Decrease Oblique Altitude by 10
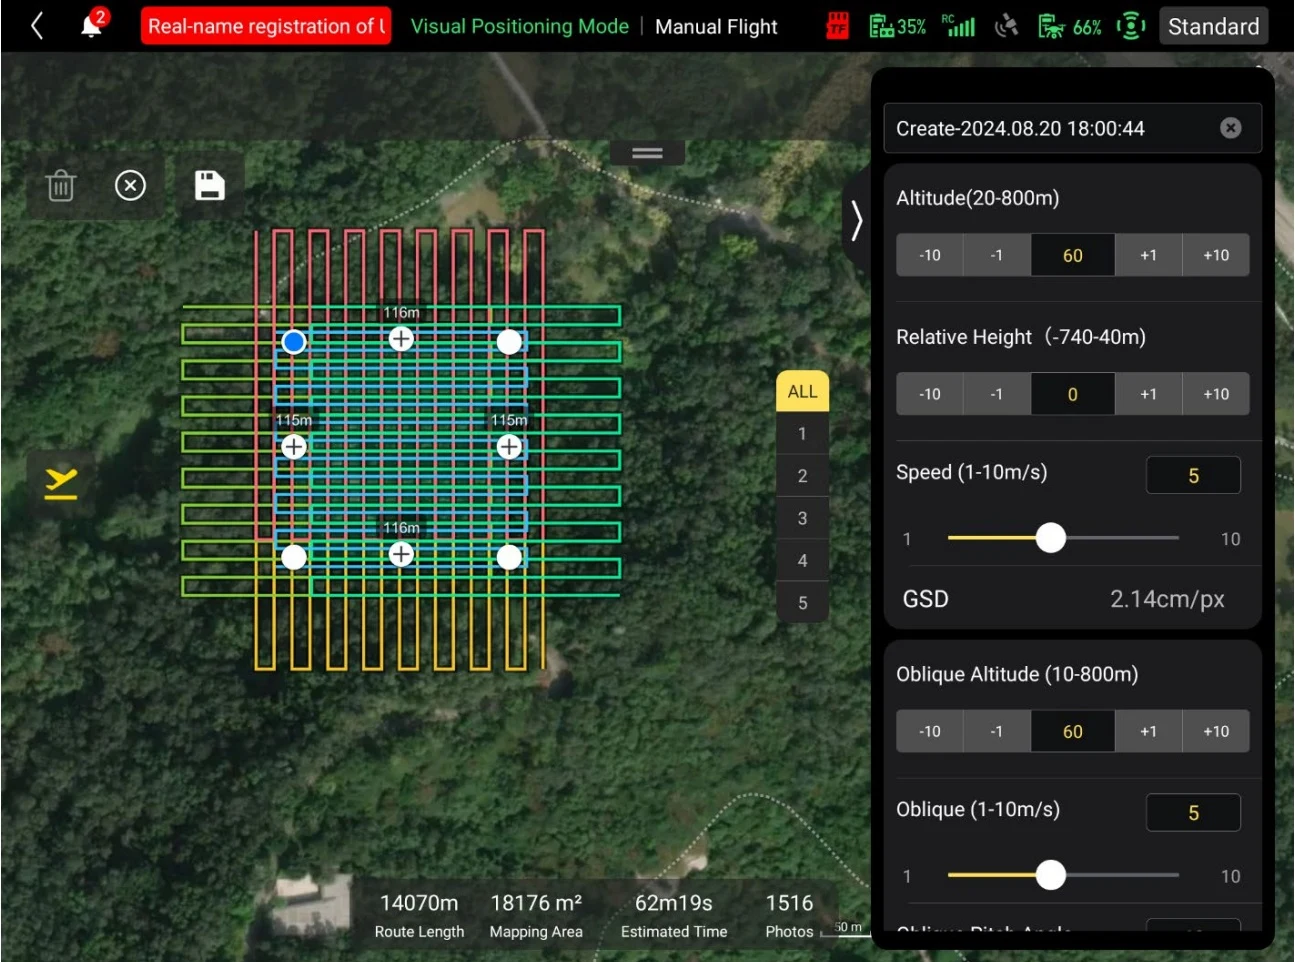 [930, 731]
